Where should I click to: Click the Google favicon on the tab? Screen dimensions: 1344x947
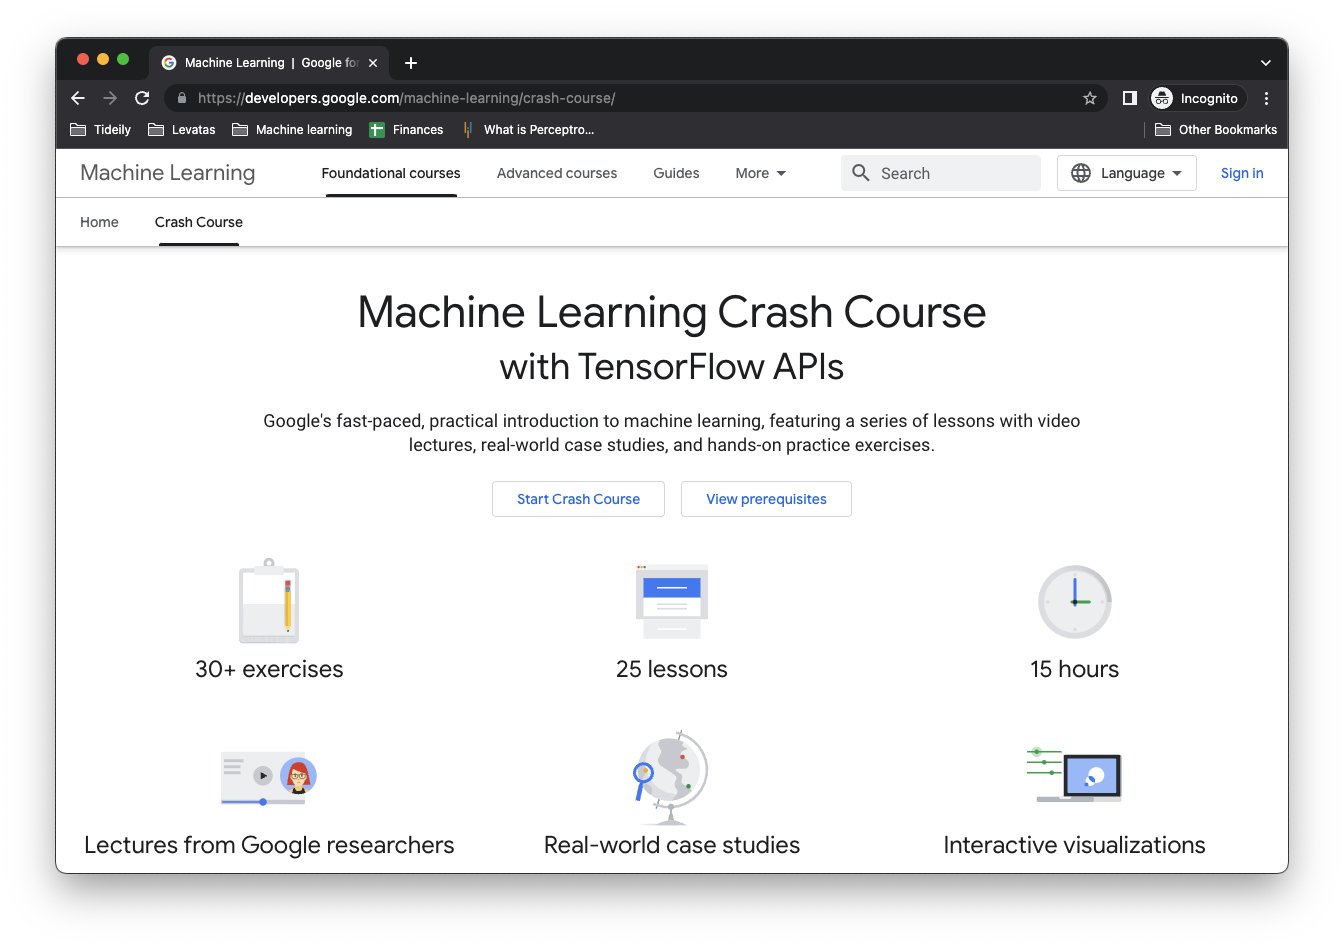[x=169, y=63]
